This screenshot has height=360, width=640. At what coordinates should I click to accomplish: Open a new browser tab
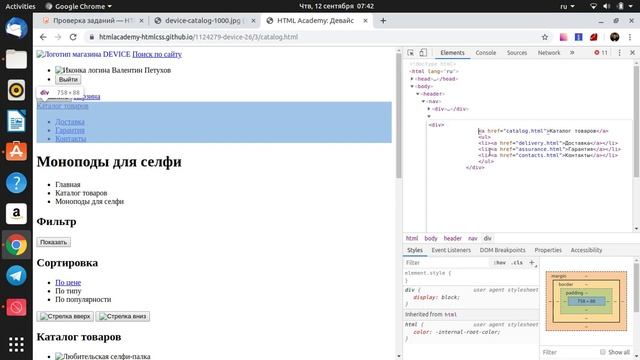[383, 20]
